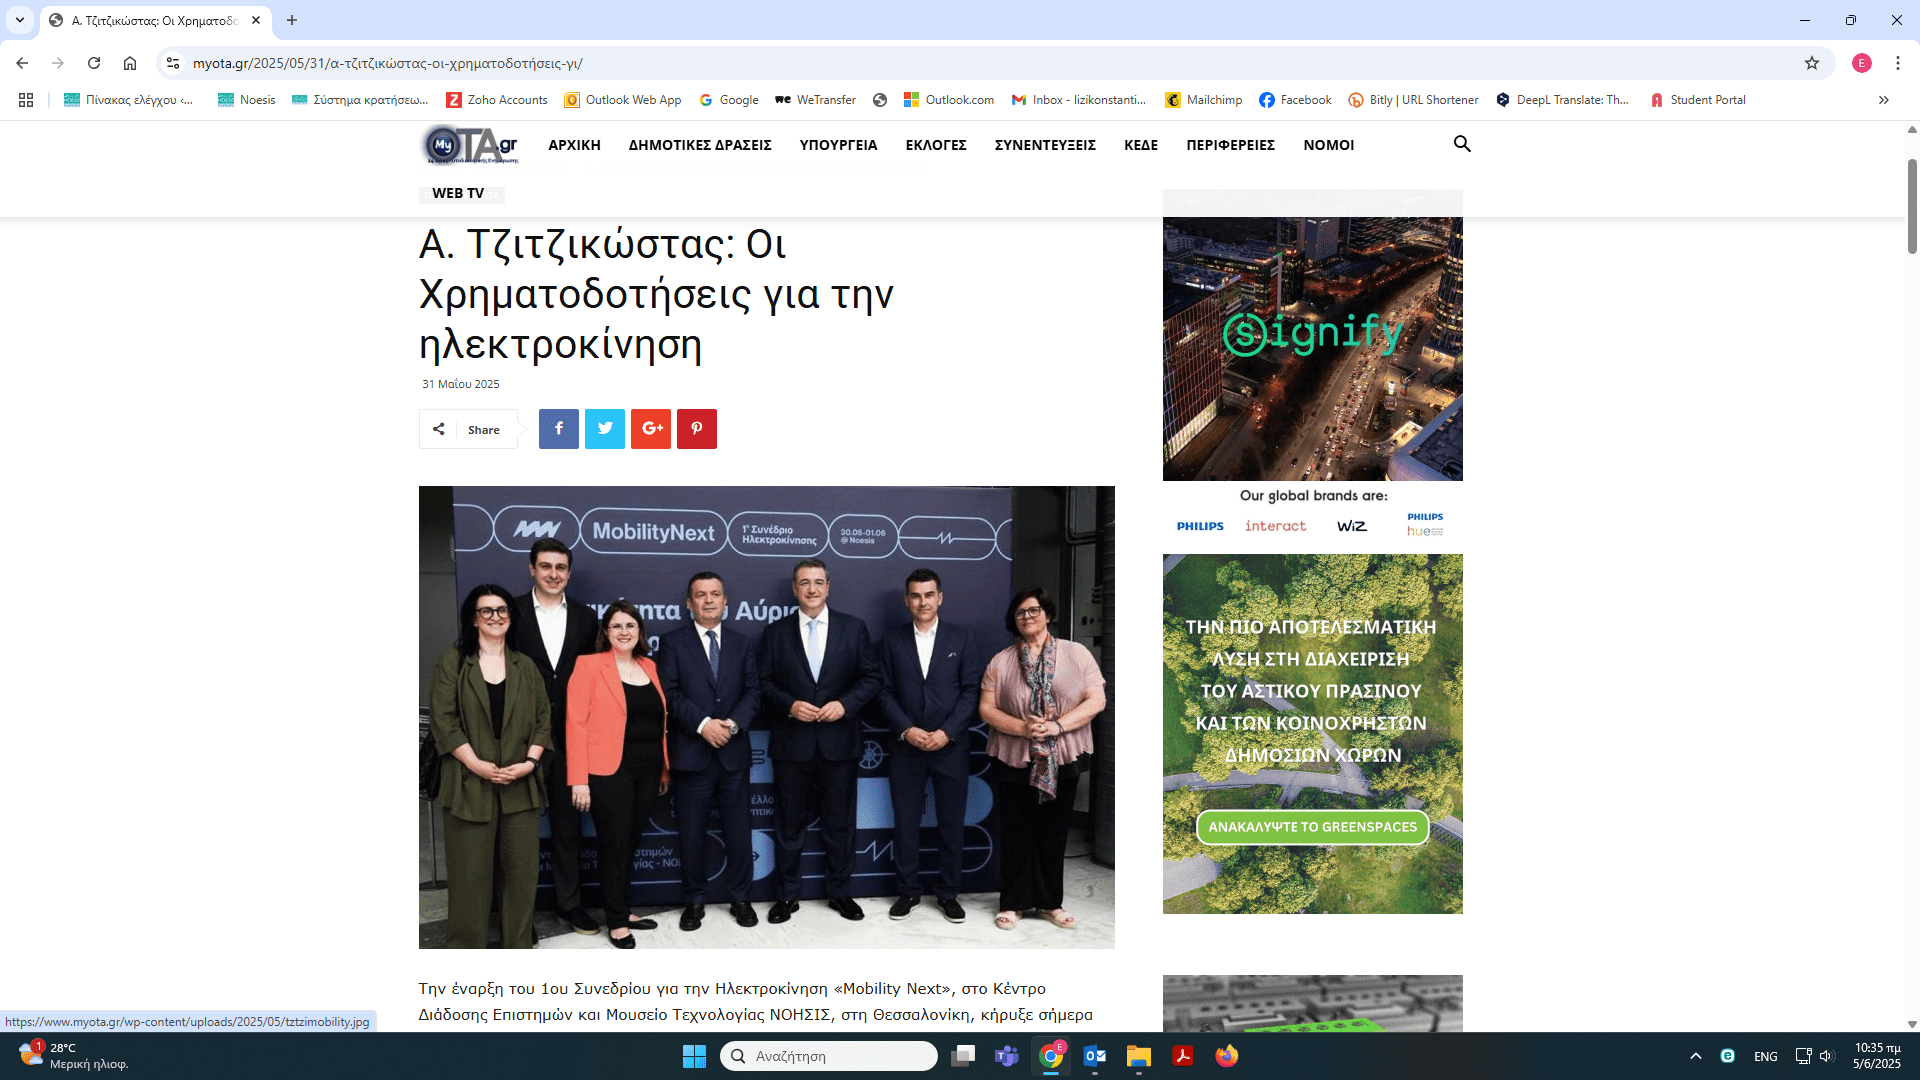Click ΑΝΑΚΑΛΥΨΤΕ ΤΟ GREENSPACES button

[x=1312, y=827]
